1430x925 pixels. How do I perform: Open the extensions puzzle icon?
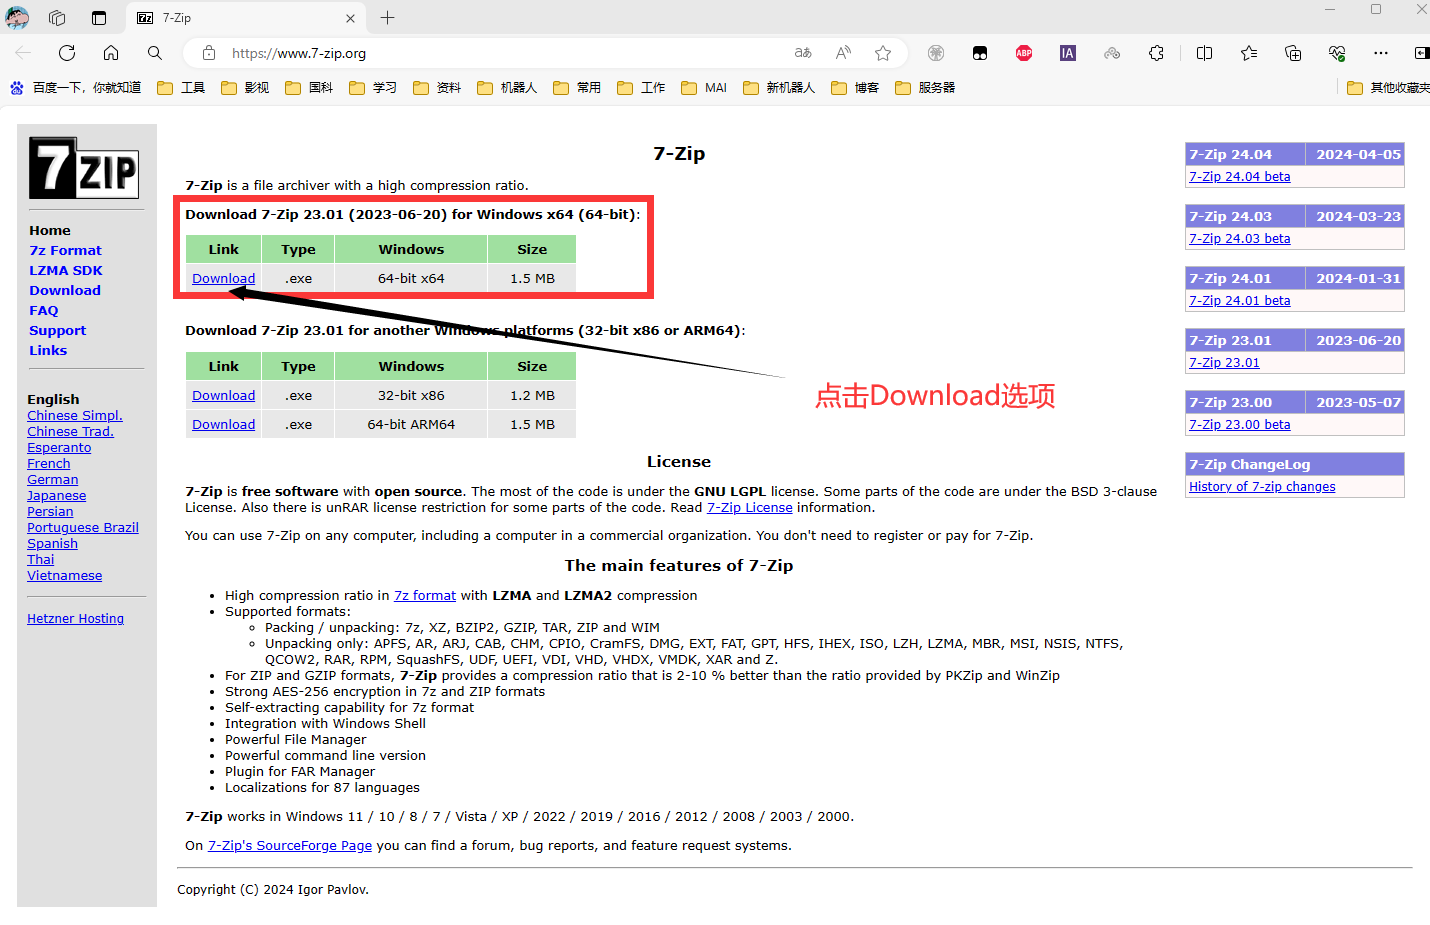1156,53
